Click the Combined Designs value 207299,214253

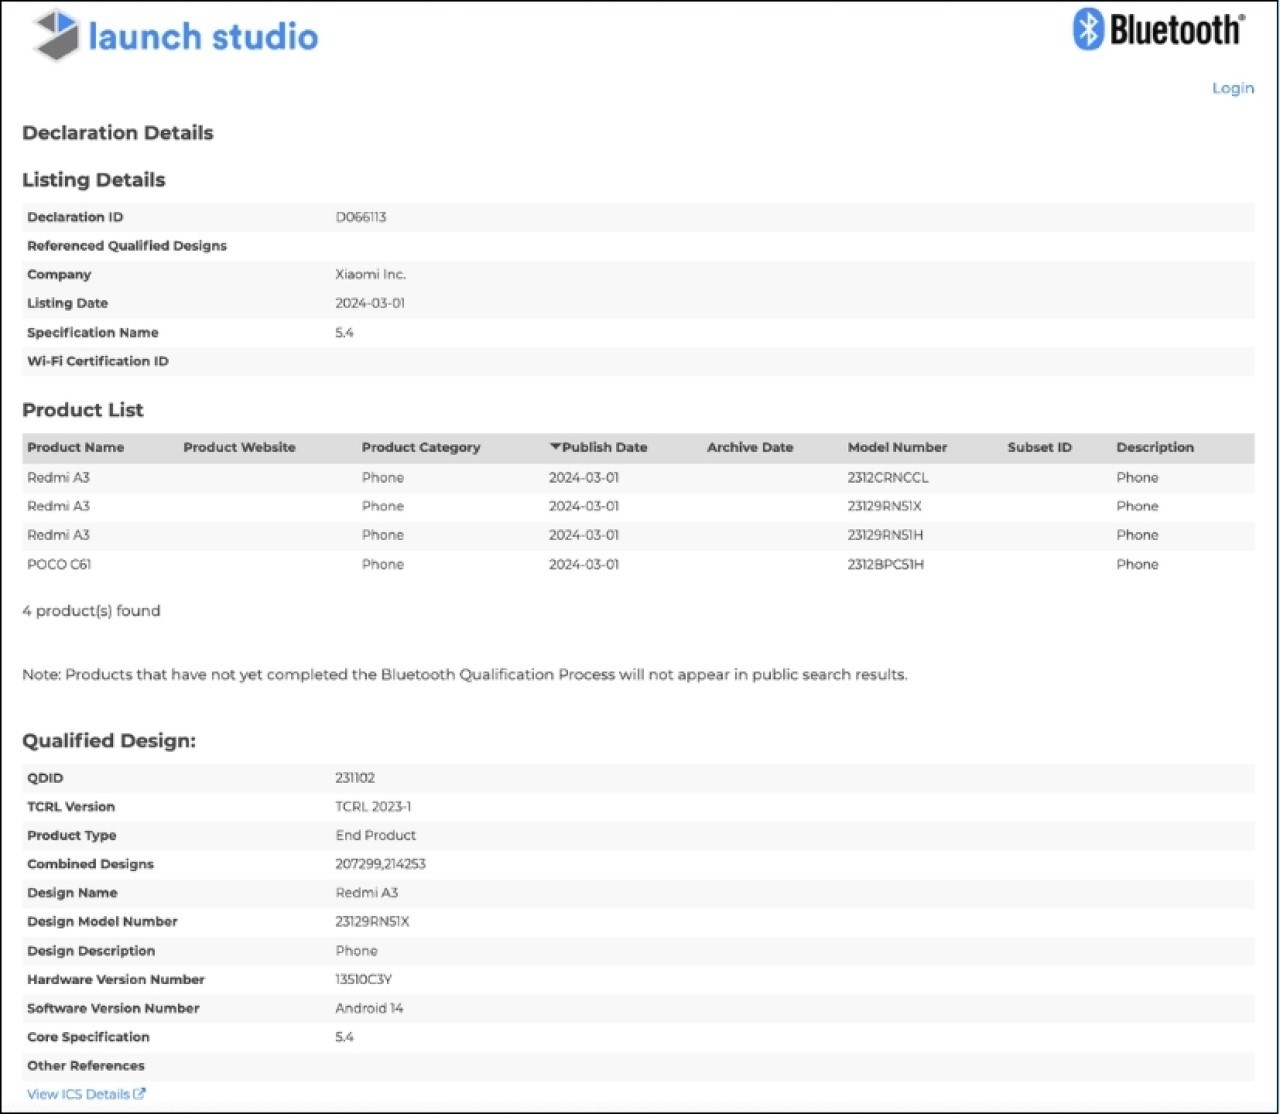[380, 864]
